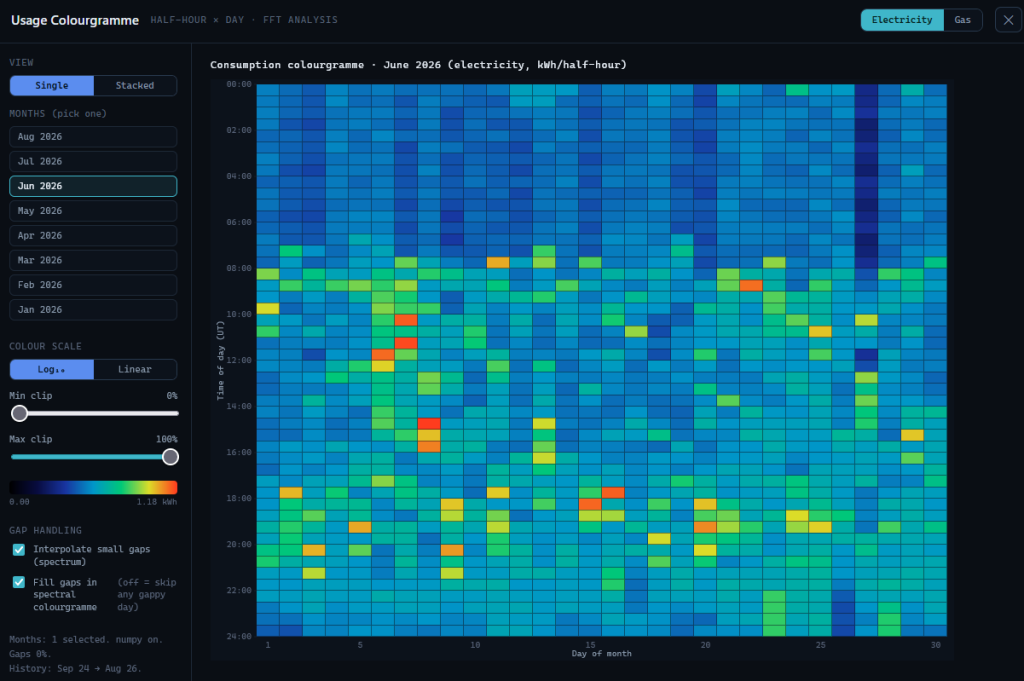Toggle Fill gaps in spectral colourgramme
The height and width of the screenshot is (681, 1024).
tap(19, 582)
